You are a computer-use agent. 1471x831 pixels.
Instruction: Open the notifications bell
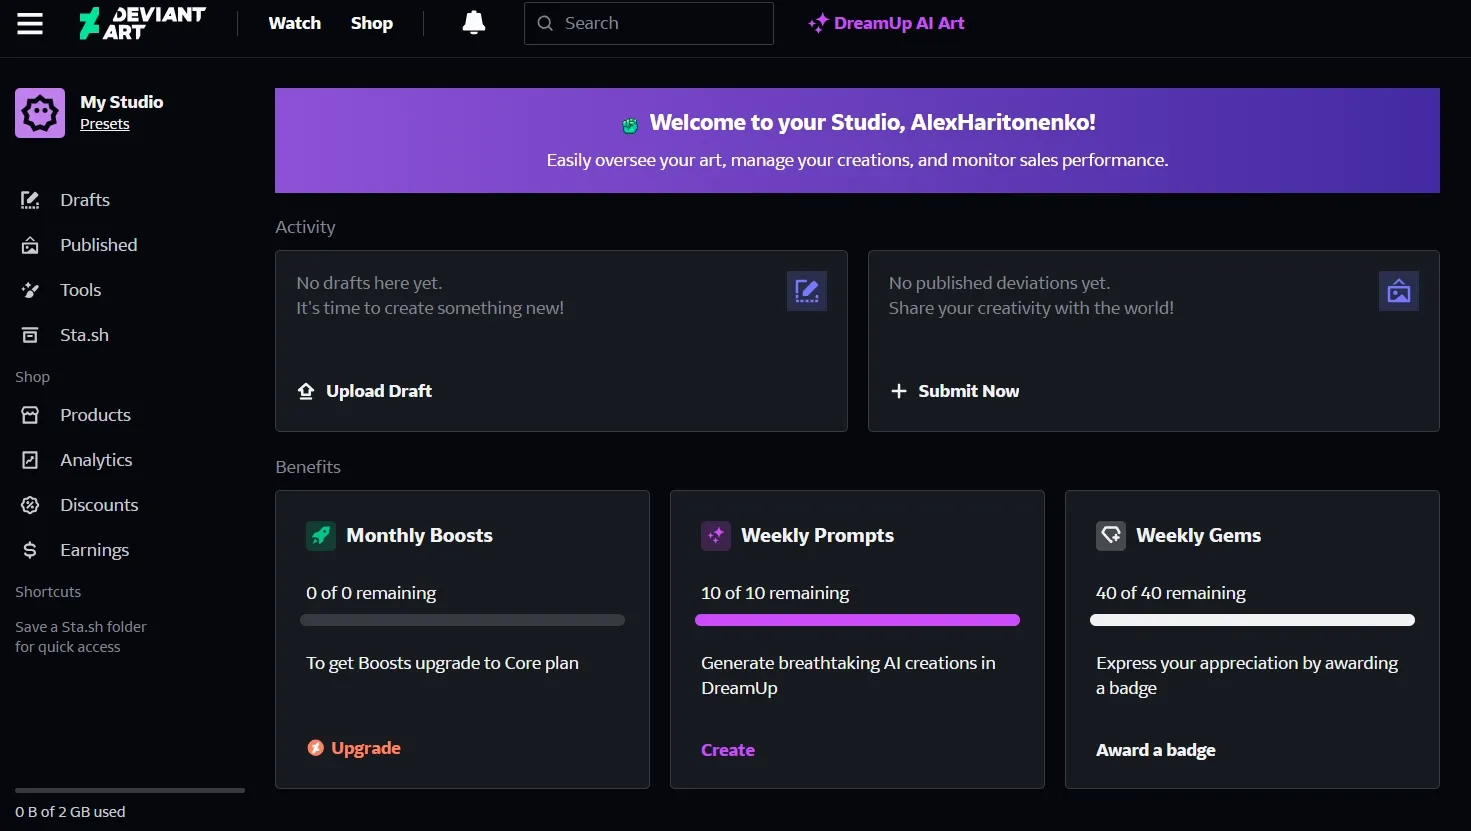474,23
